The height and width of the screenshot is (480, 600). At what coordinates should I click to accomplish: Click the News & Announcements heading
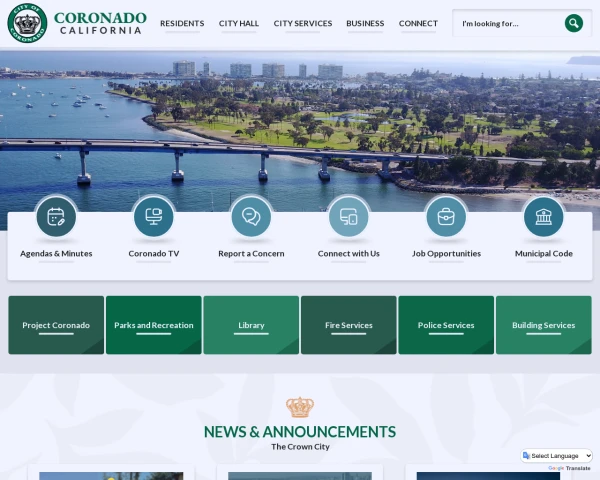click(300, 431)
